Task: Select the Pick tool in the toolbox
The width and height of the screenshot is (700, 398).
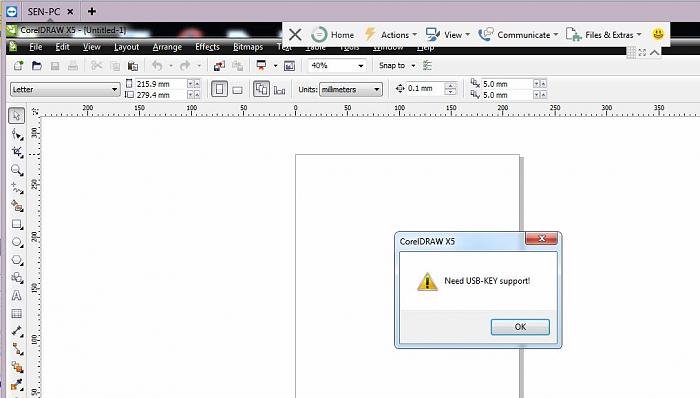Action: pyautogui.click(x=17, y=116)
